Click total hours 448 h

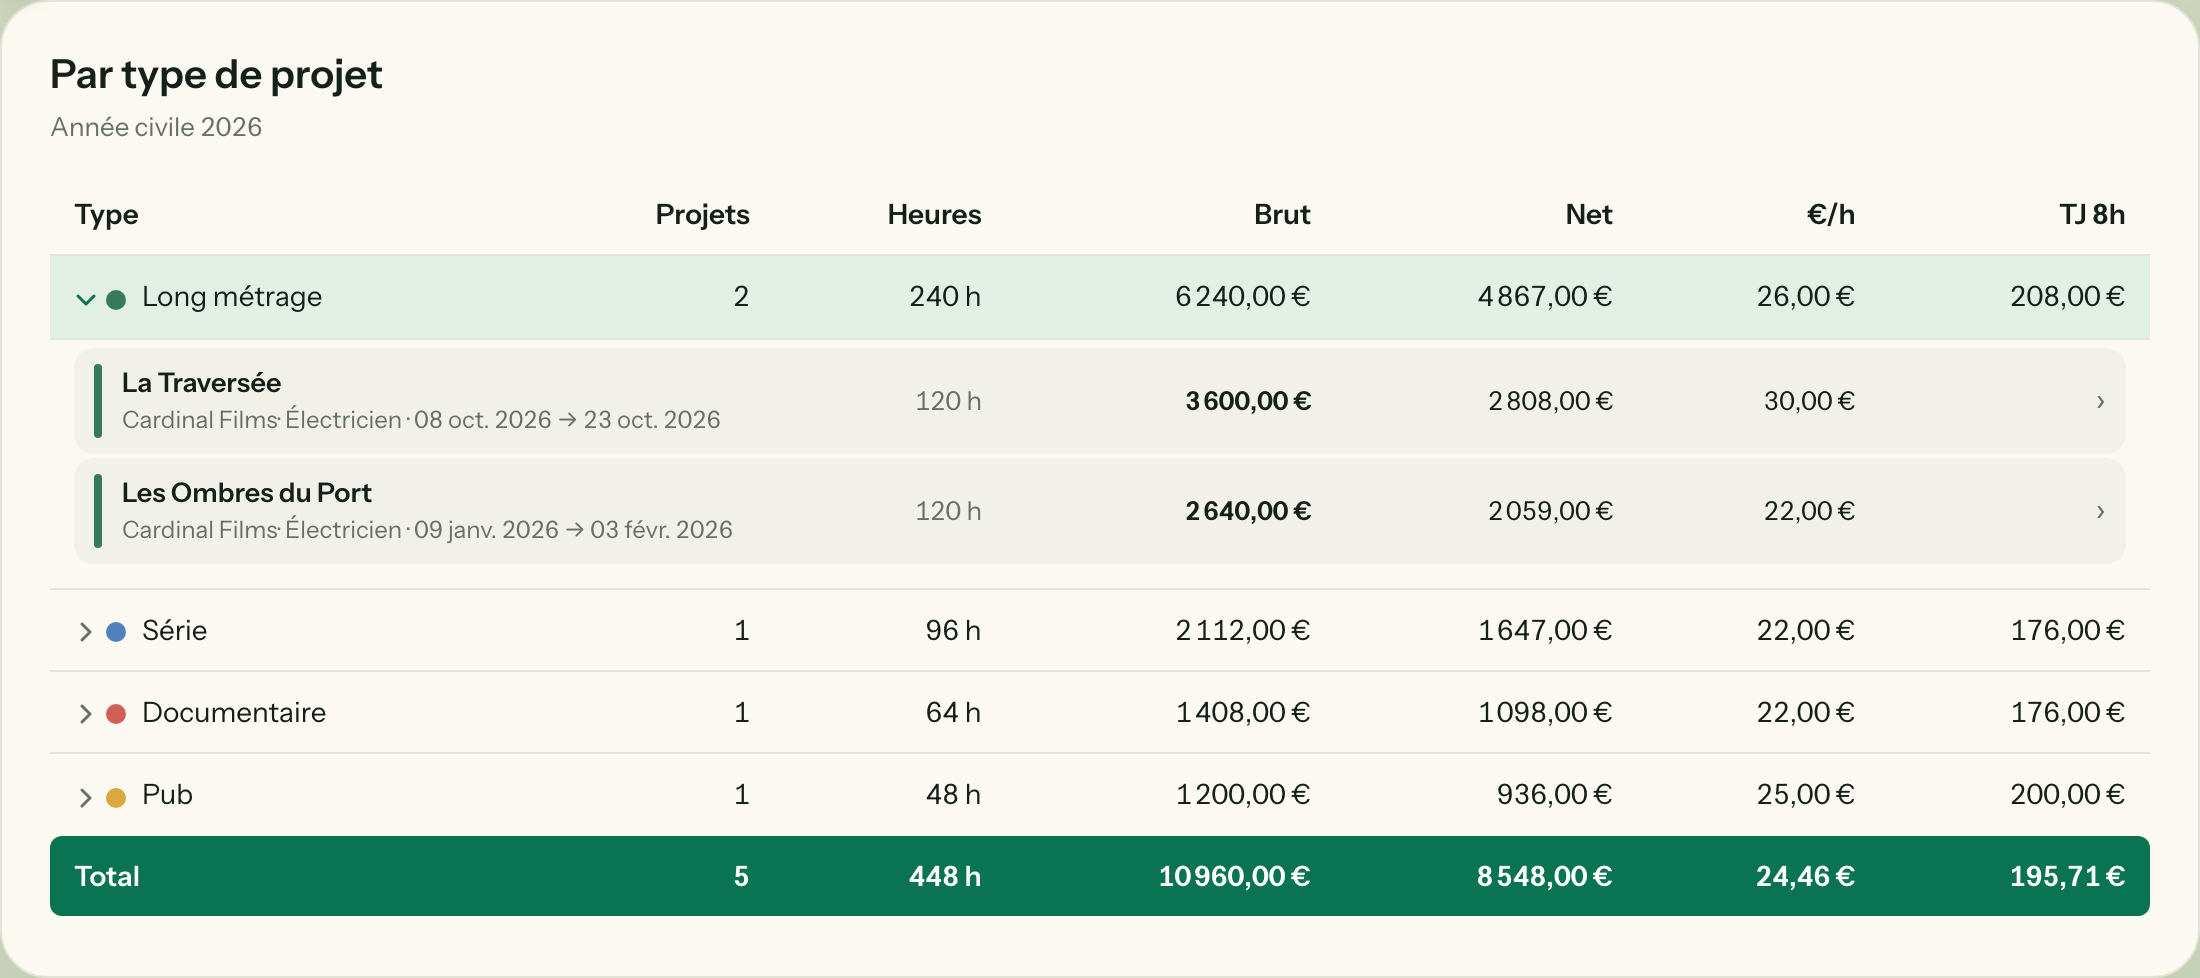pyautogui.click(x=945, y=876)
